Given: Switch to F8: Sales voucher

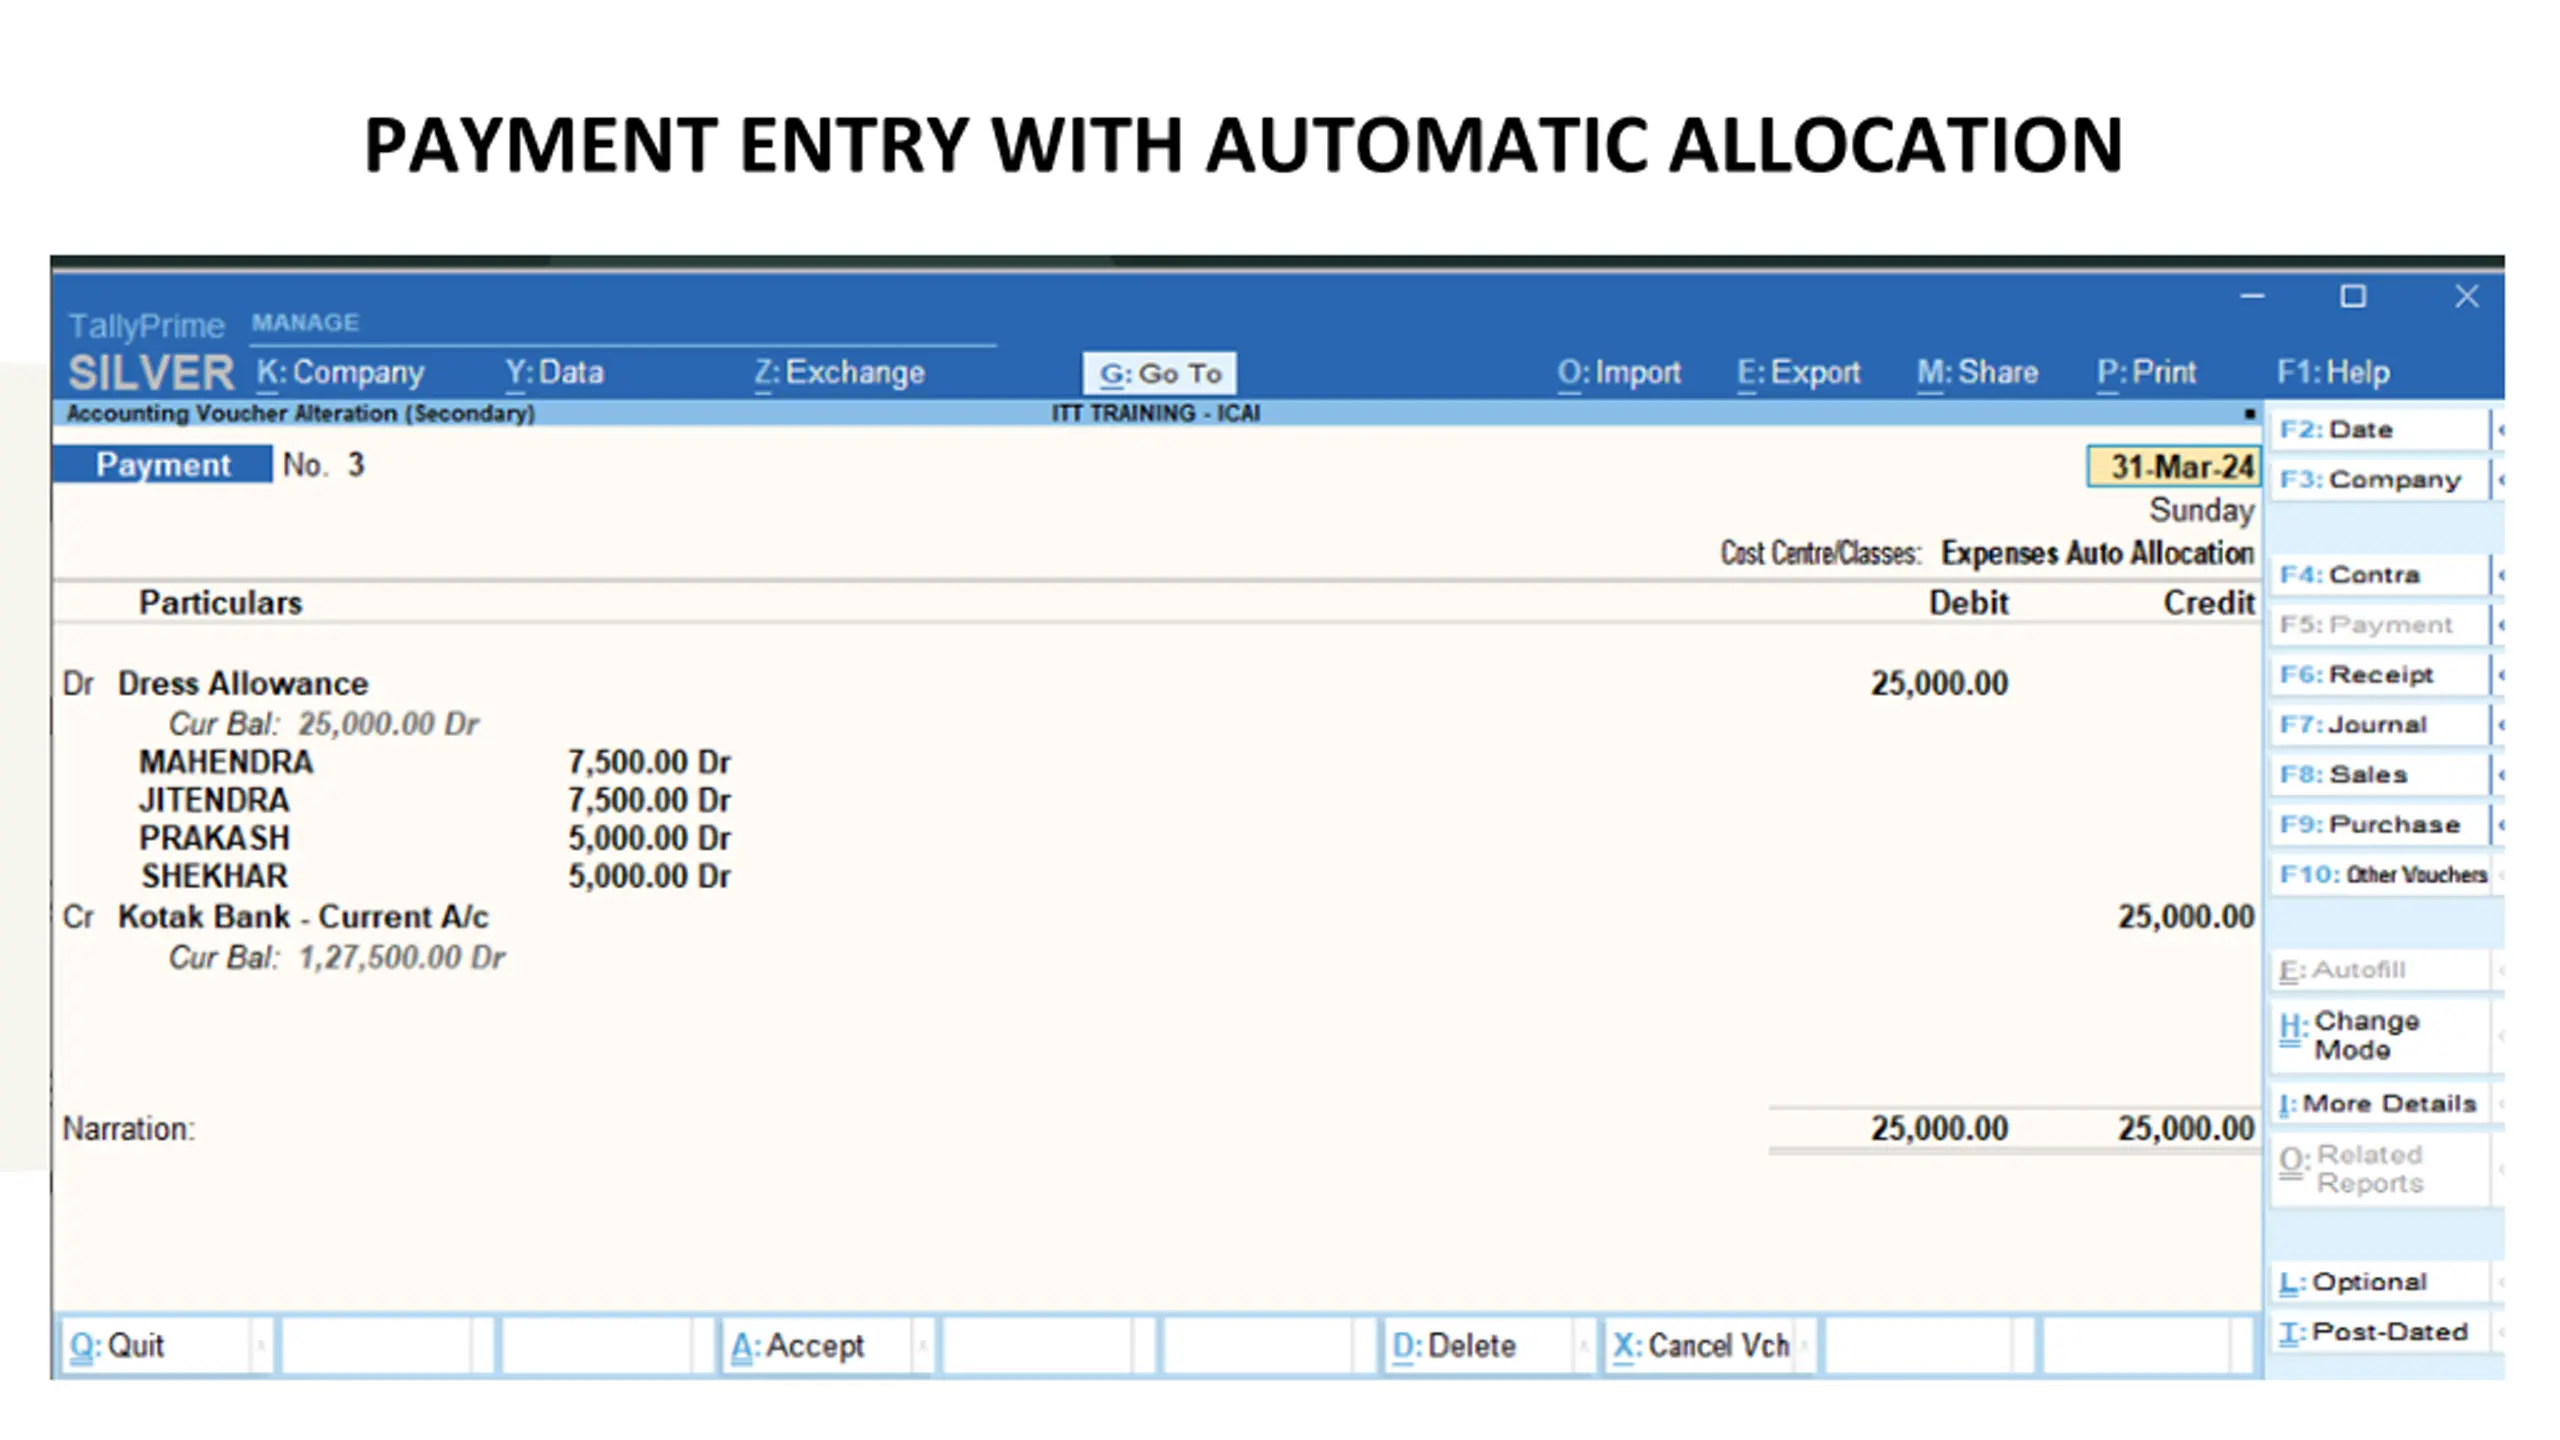Looking at the screenshot, I should (x=2379, y=775).
